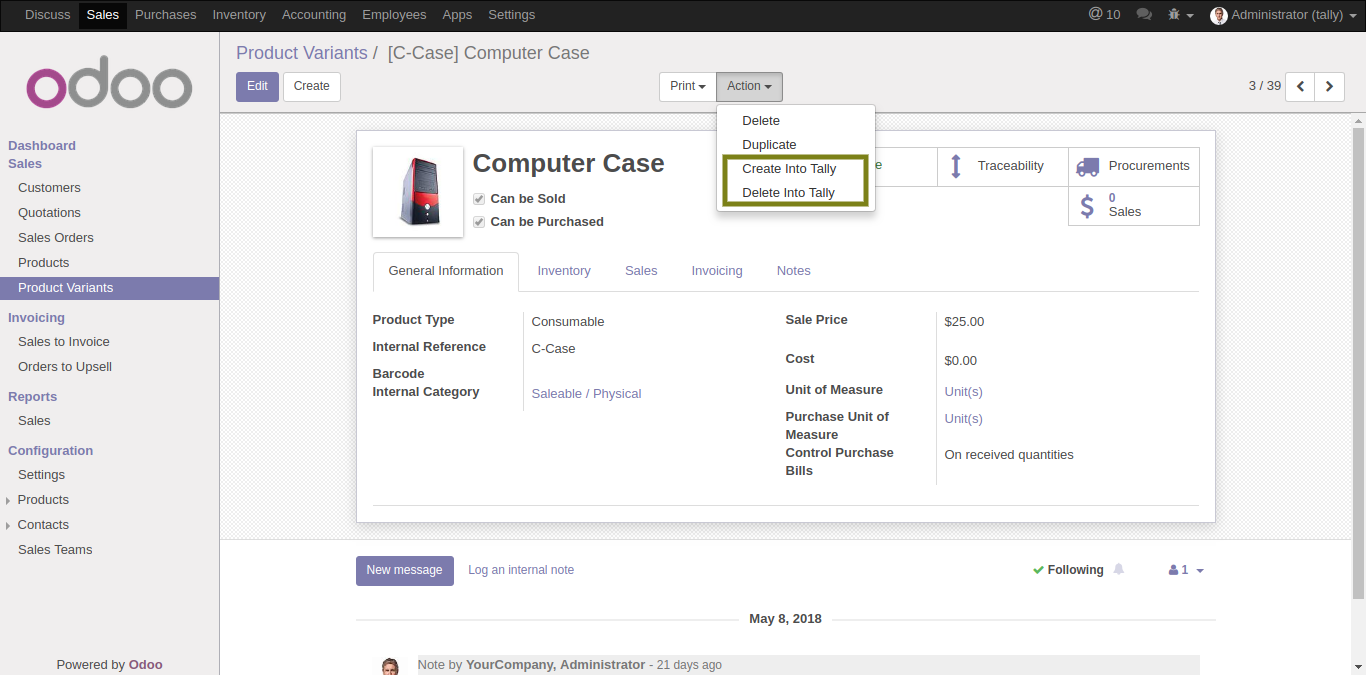This screenshot has height=675, width=1366.
Task: Open Customers in the sidebar
Action: [x=49, y=188]
